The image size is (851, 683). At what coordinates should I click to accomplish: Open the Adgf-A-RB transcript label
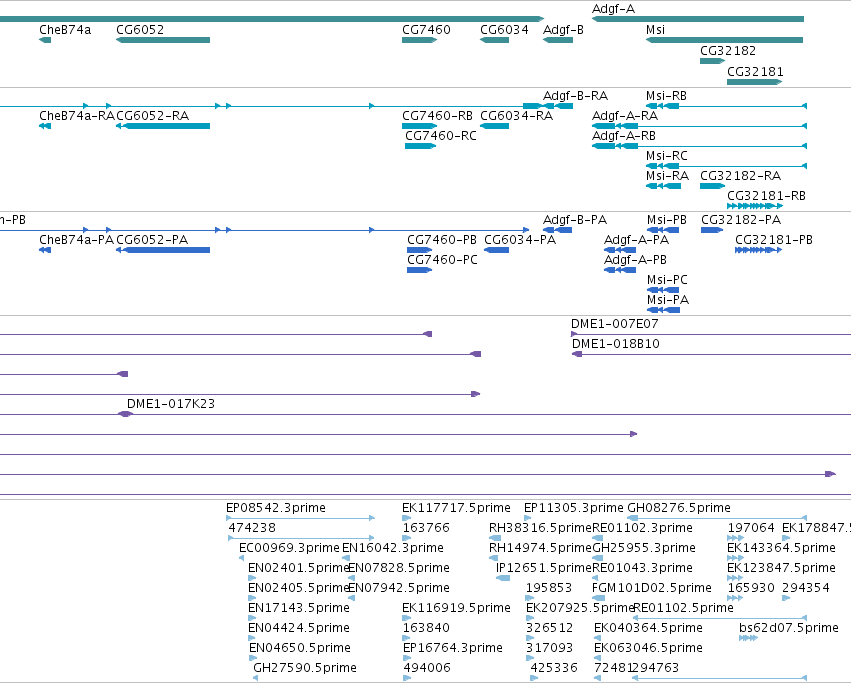click(624, 136)
